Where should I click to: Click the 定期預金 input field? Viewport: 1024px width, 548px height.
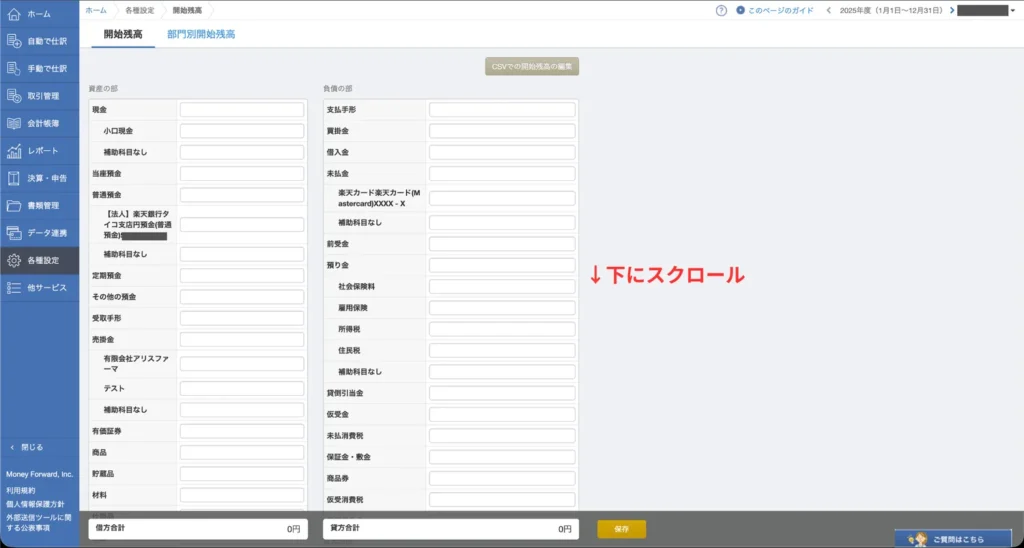242,276
